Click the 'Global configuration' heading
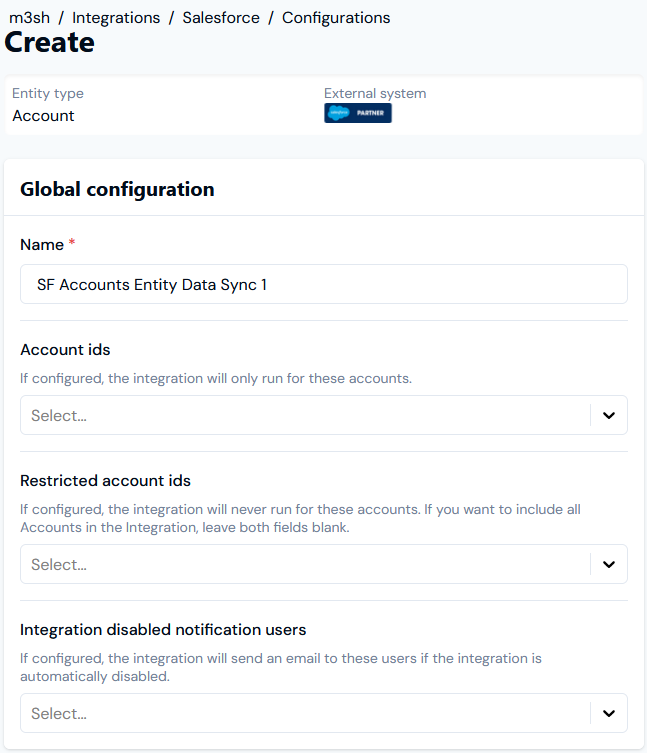Image resolution: width=647 pixels, height=753 pixels. tap(117, 189)
